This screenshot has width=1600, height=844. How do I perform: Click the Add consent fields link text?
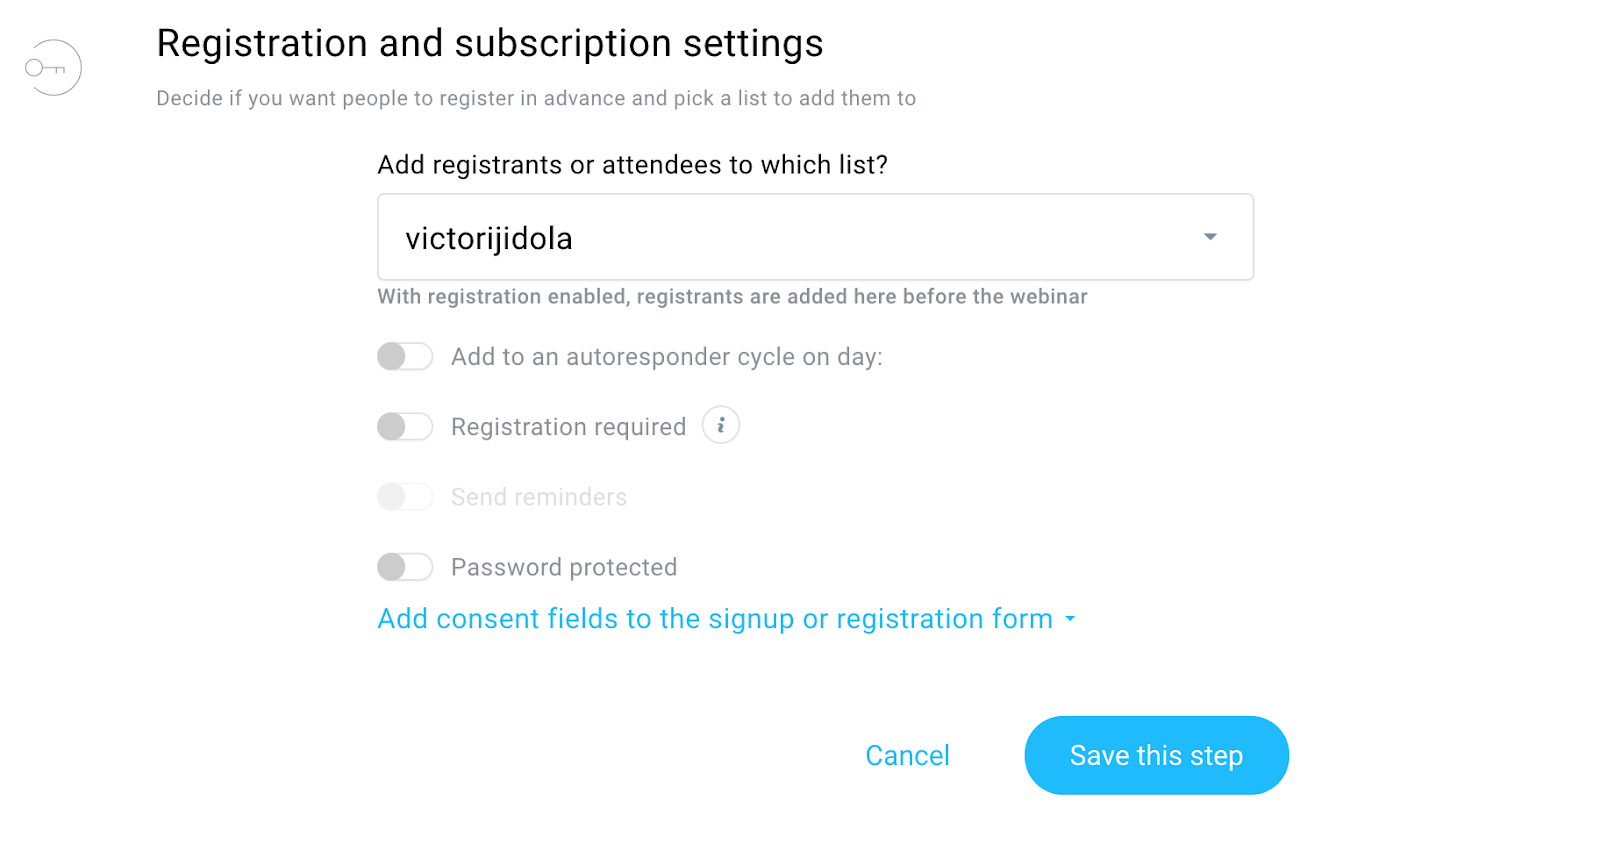point(715,619)
